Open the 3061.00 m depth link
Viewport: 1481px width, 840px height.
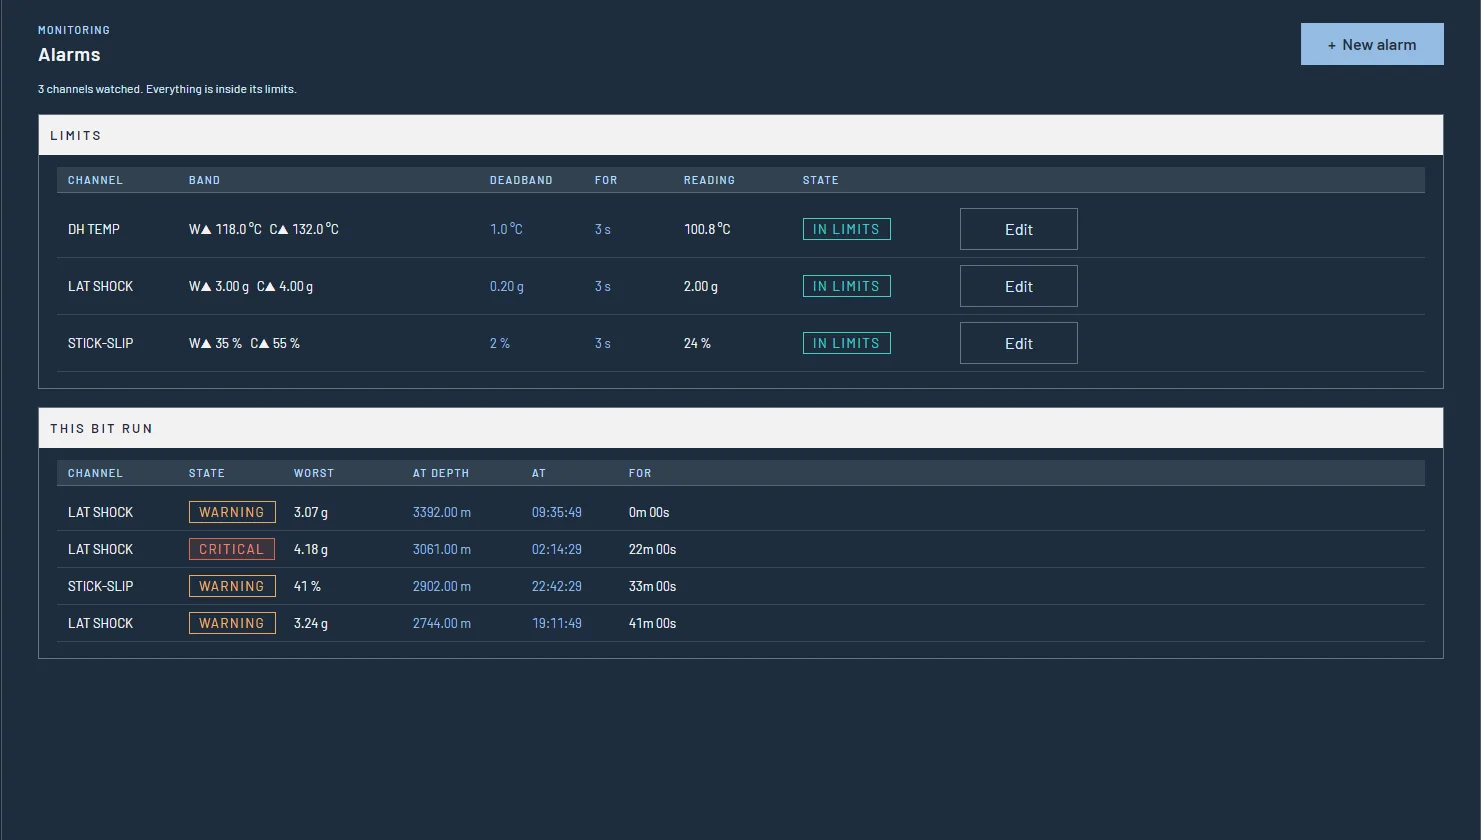[442, 549]
